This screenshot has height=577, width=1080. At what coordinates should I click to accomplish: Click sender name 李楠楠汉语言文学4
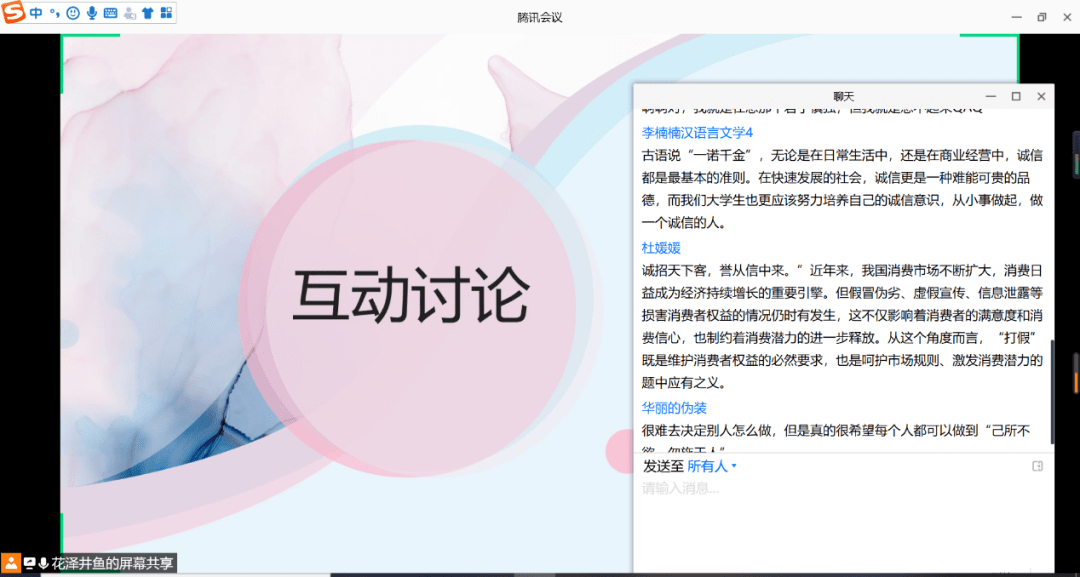click(697, 132)
